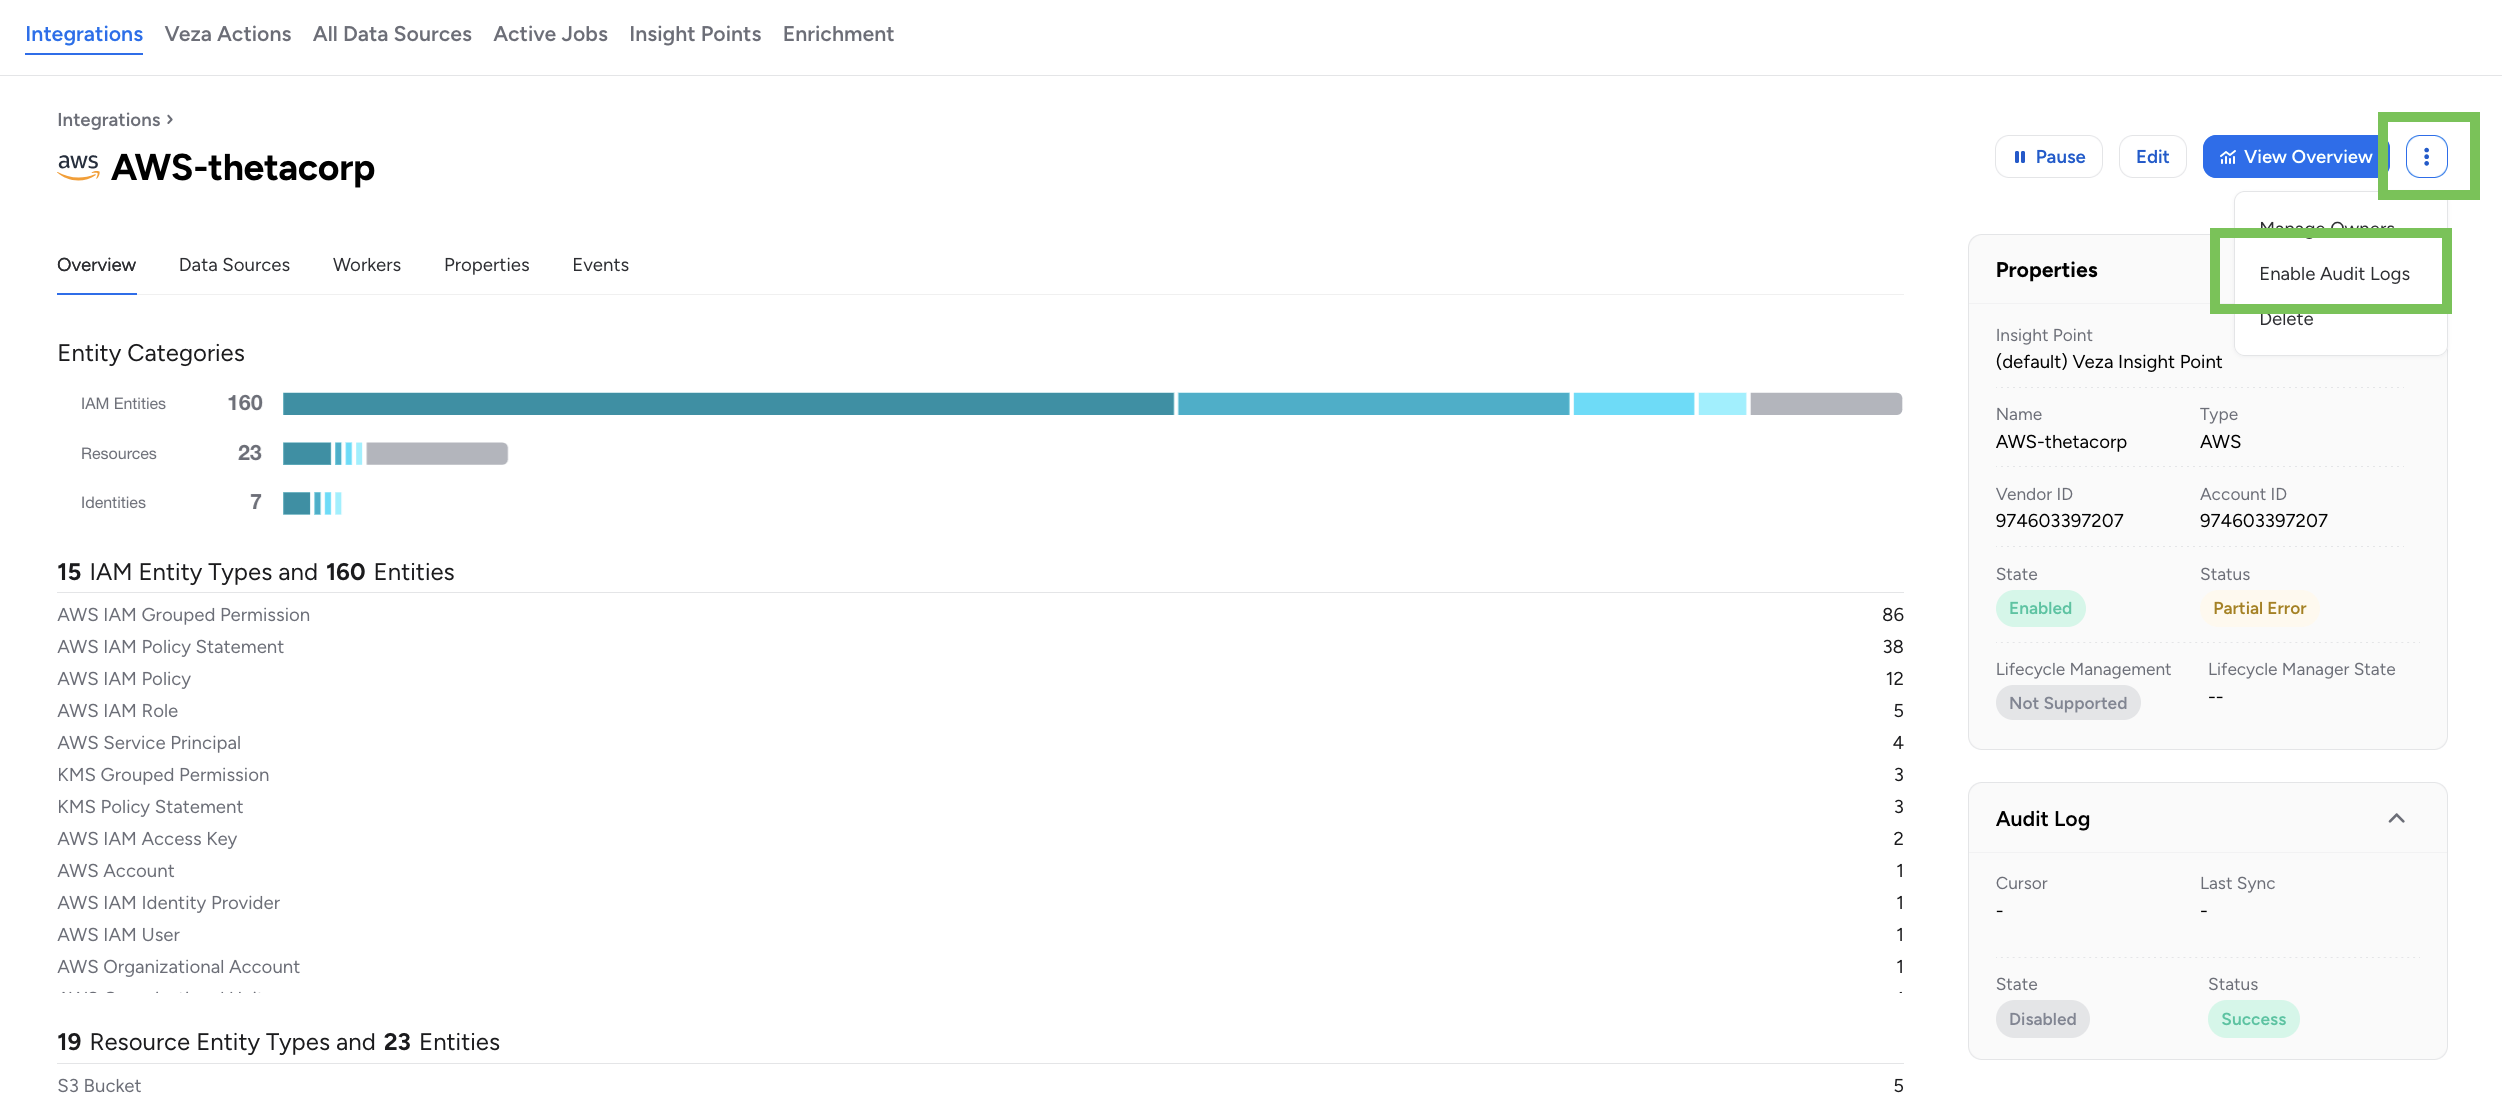Collapse the Audit Log panel
Viewport: 2502px width, 1098px height.
(x=2397, y=818)
